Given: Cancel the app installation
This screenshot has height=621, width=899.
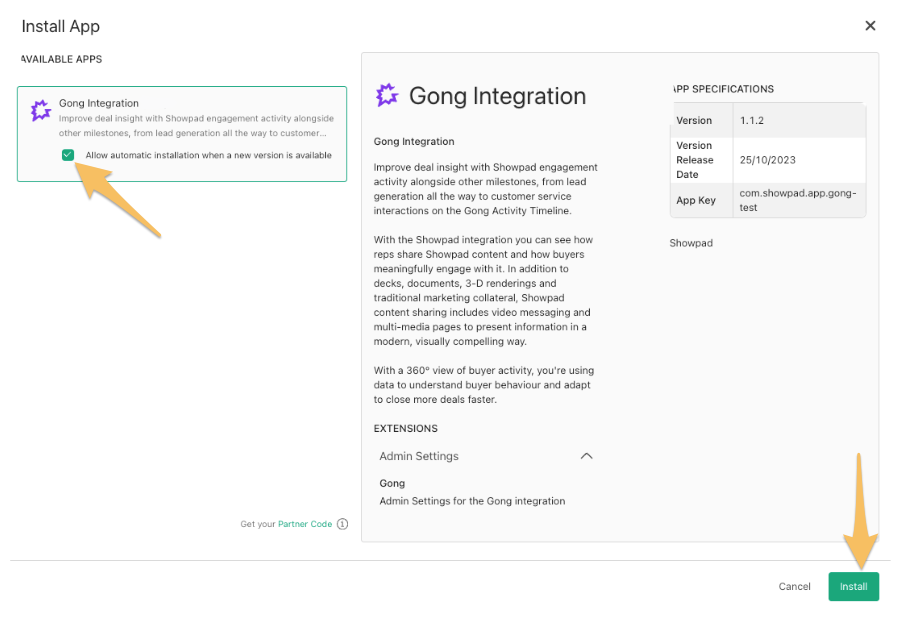Looking at the screenshot, I should pos(794,587).
